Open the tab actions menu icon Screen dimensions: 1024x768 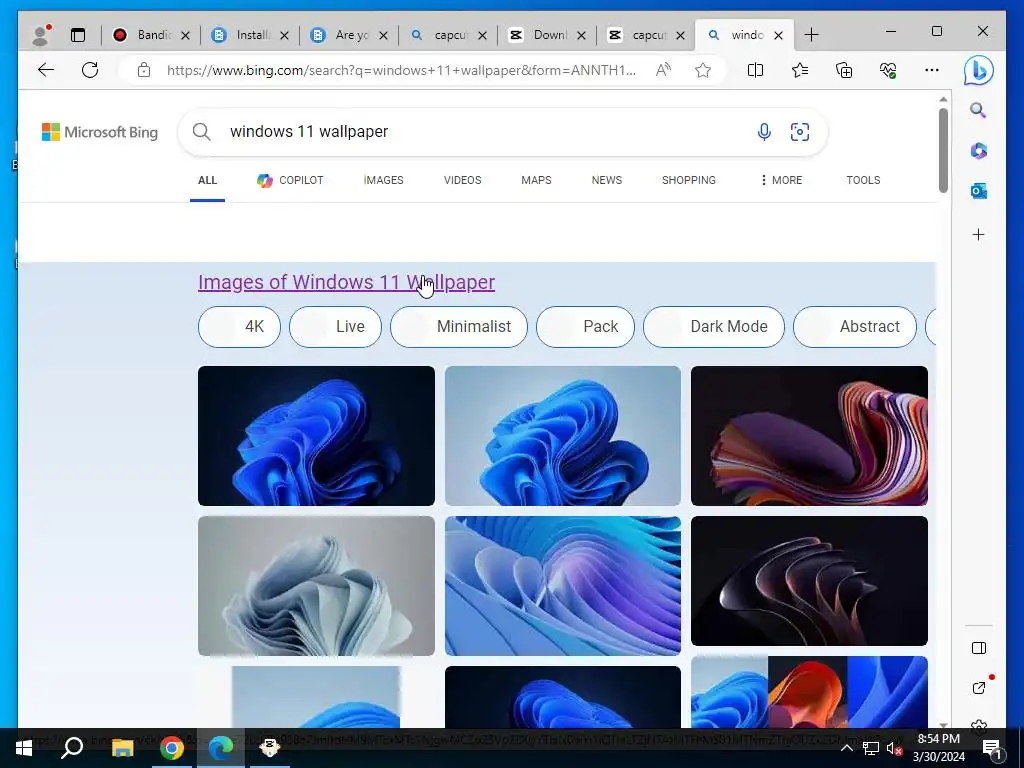click(78, 35)
